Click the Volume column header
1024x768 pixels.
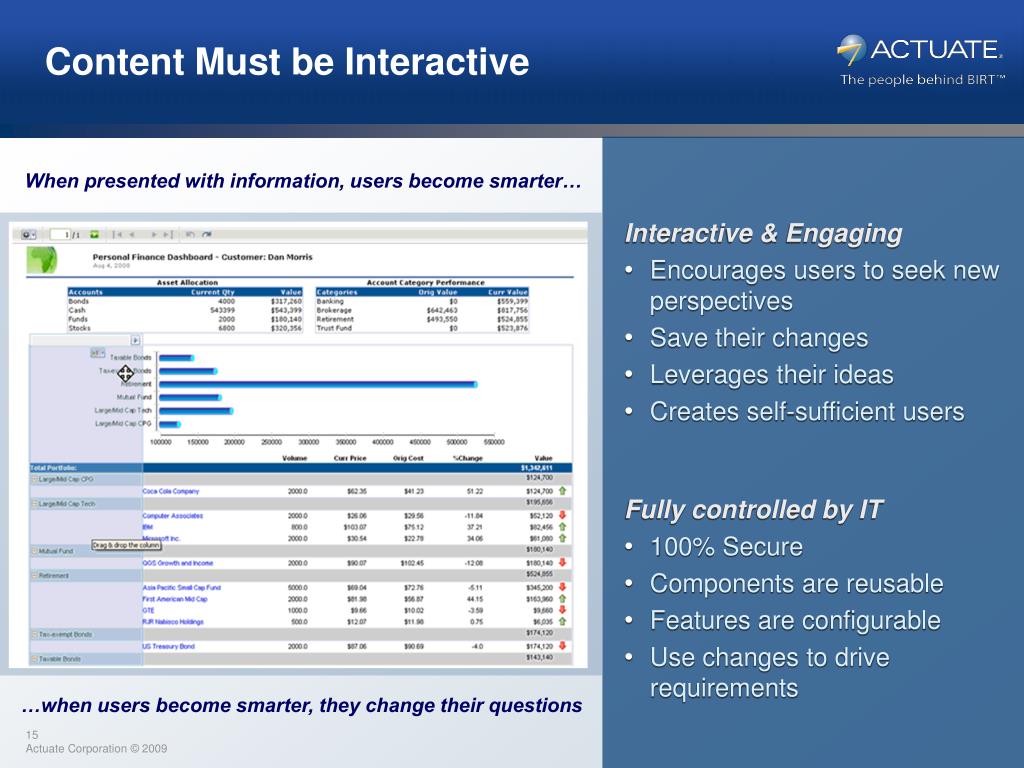click(295, 458)
